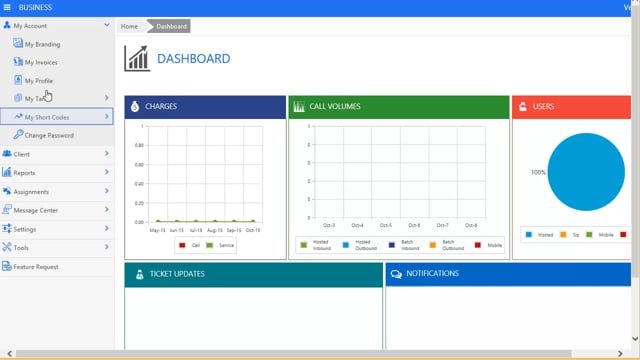Click the My Account person icon

tap(7, 25)
